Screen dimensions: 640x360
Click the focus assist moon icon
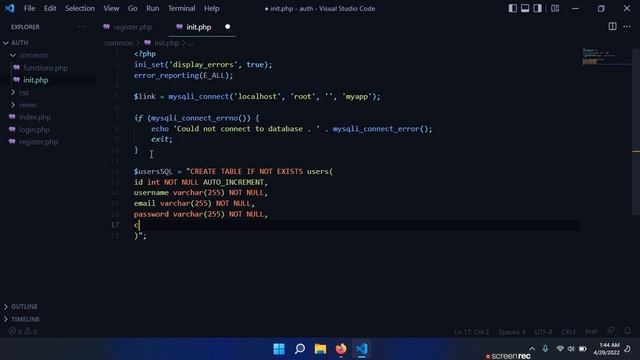click(x=628, y=349)
